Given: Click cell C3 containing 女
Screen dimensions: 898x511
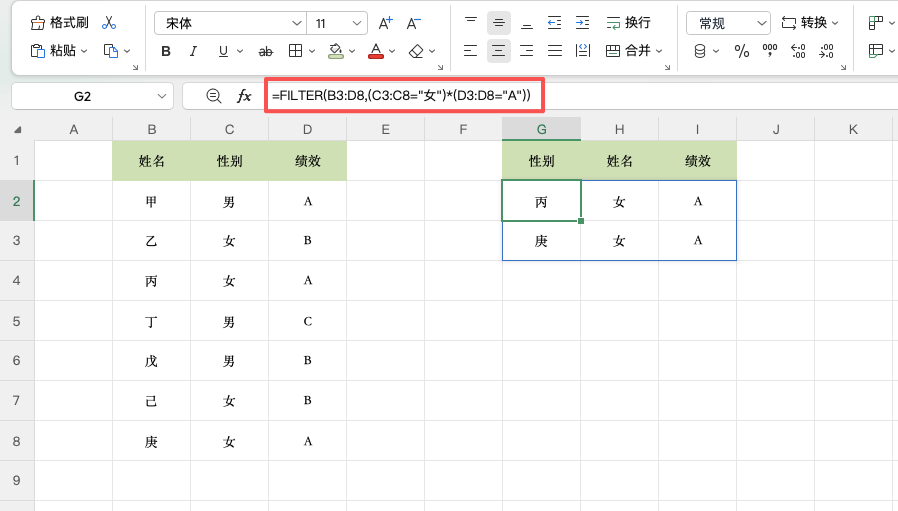Looking at the screenshot, I should 230,241.
